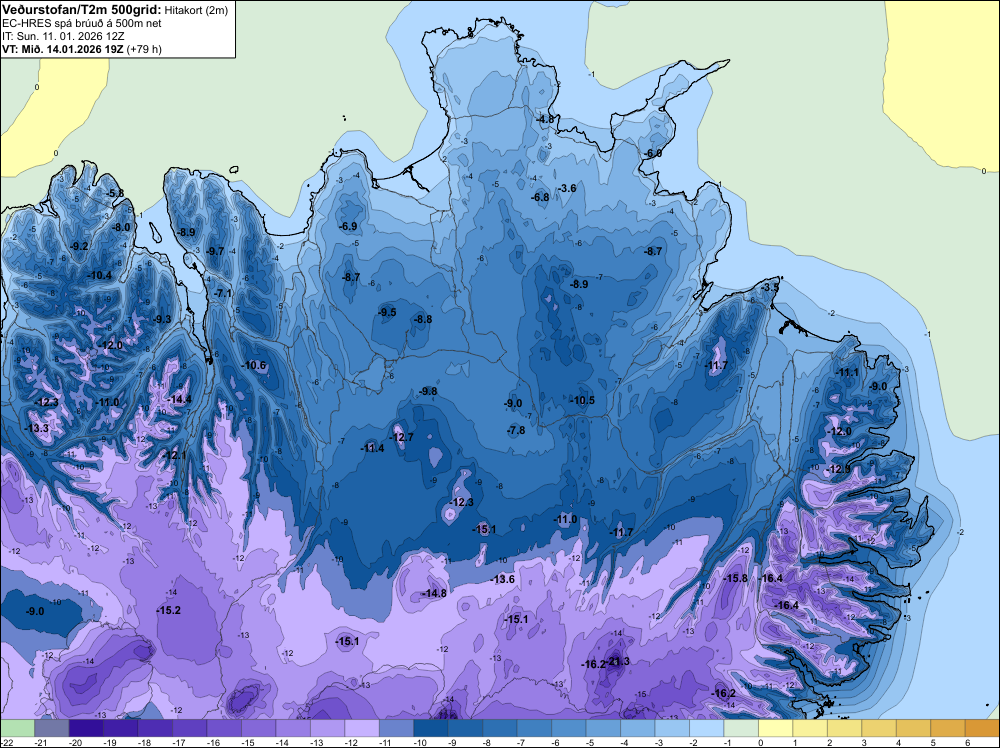The height and width of the screenshot is (748, 1000).
Task: Click the -8.0 temperature label
Action: (x=121, y=227)
